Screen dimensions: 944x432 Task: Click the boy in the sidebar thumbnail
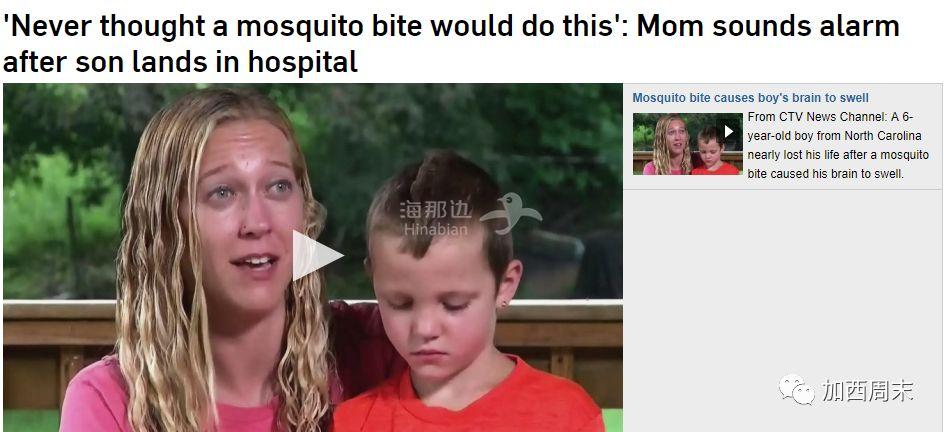tap(715, 152)
